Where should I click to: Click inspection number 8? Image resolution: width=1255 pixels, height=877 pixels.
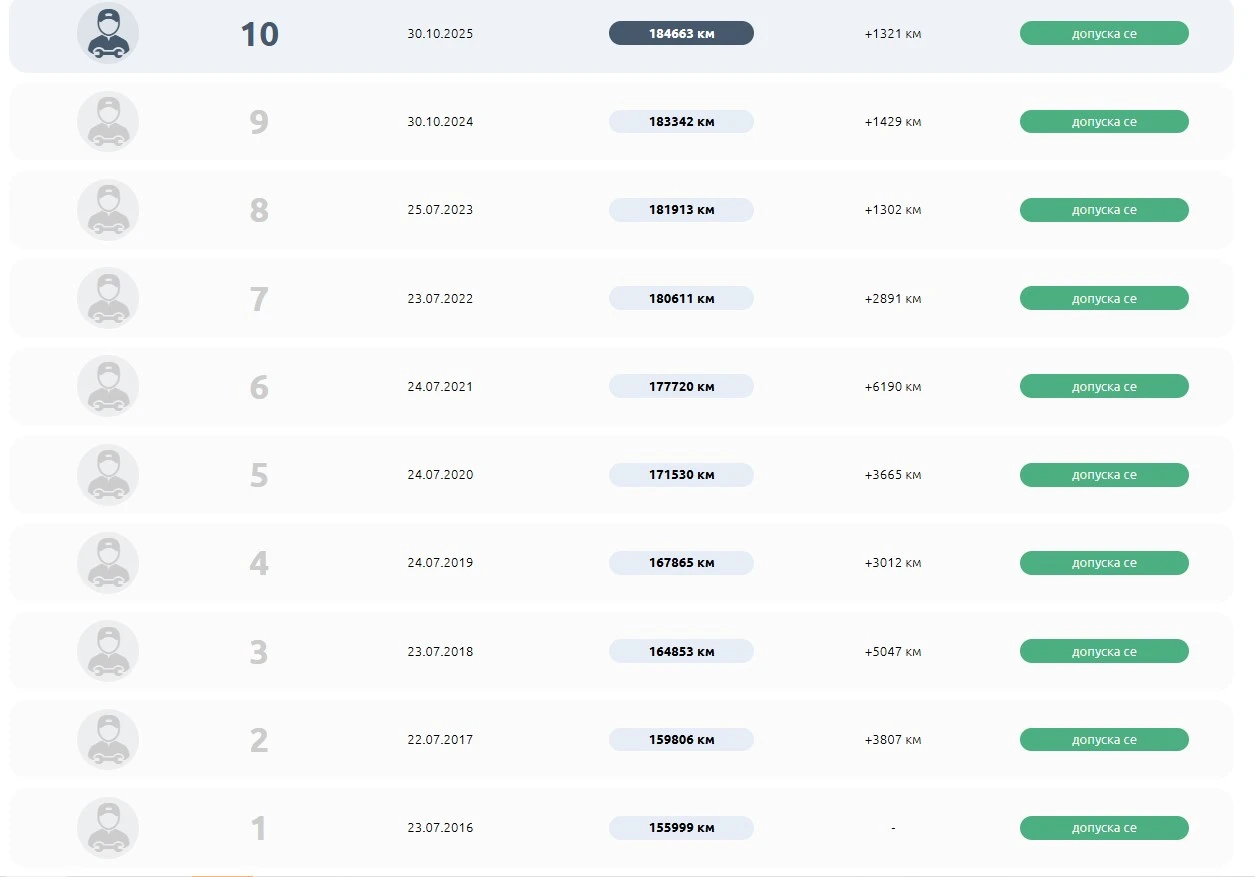[259, 211]
